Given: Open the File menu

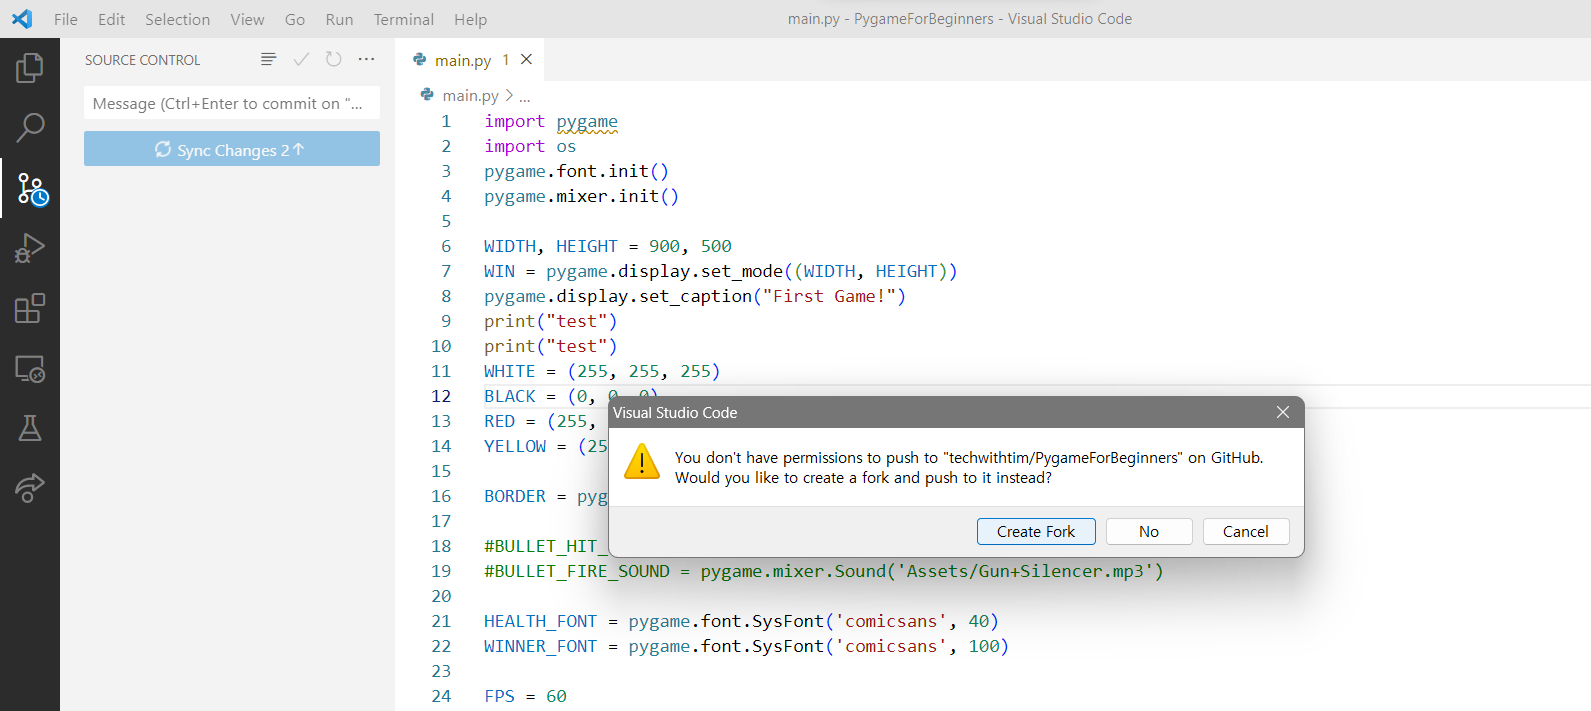Looking at the screenshot, I should (66, 19).
